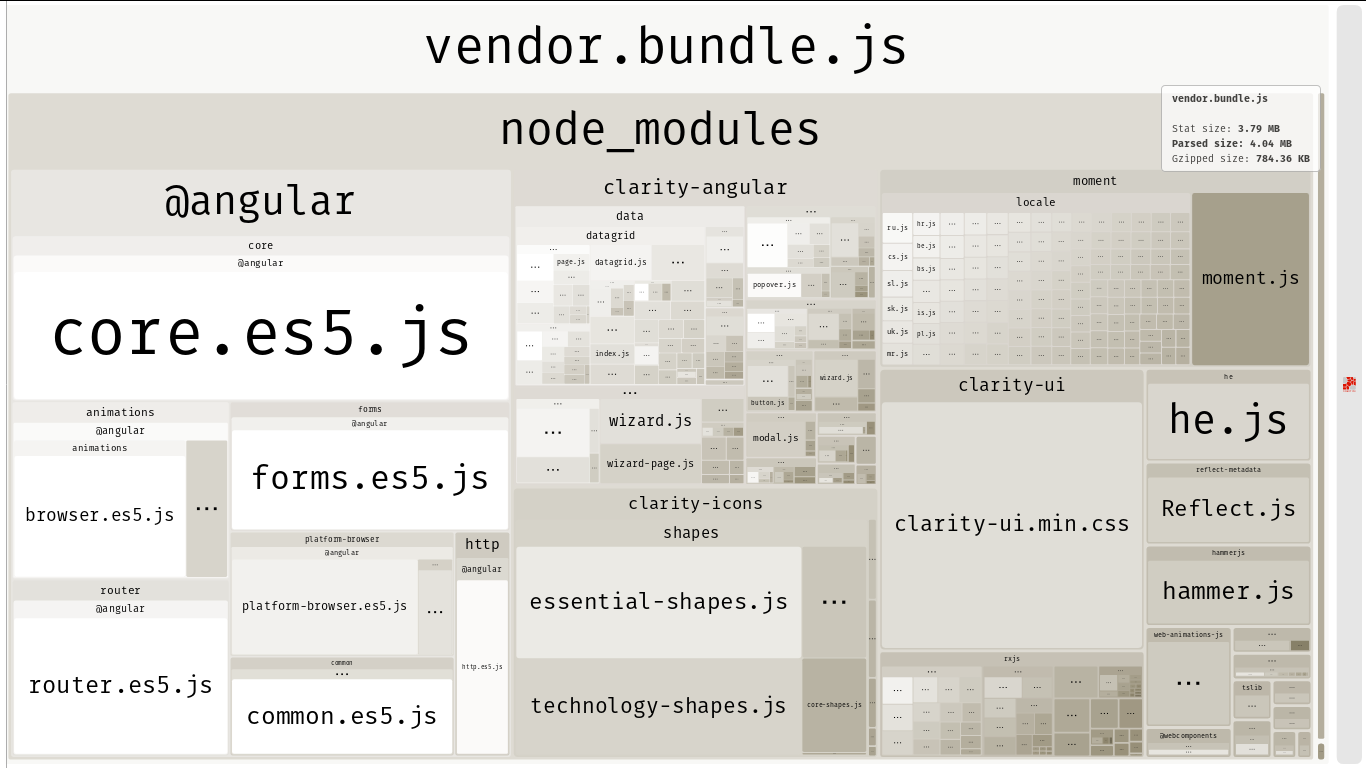
Task: Select the button.js module
Action: (767, 403)
